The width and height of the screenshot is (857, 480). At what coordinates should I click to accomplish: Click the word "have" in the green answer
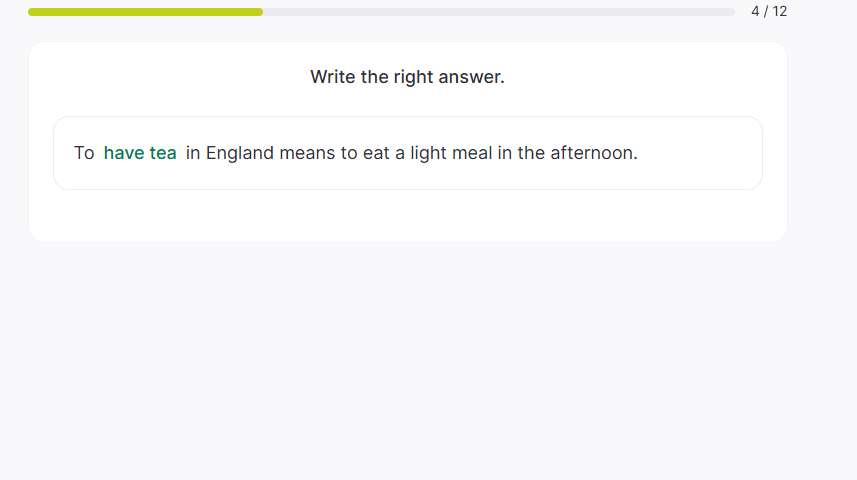[x=124, y=153]
